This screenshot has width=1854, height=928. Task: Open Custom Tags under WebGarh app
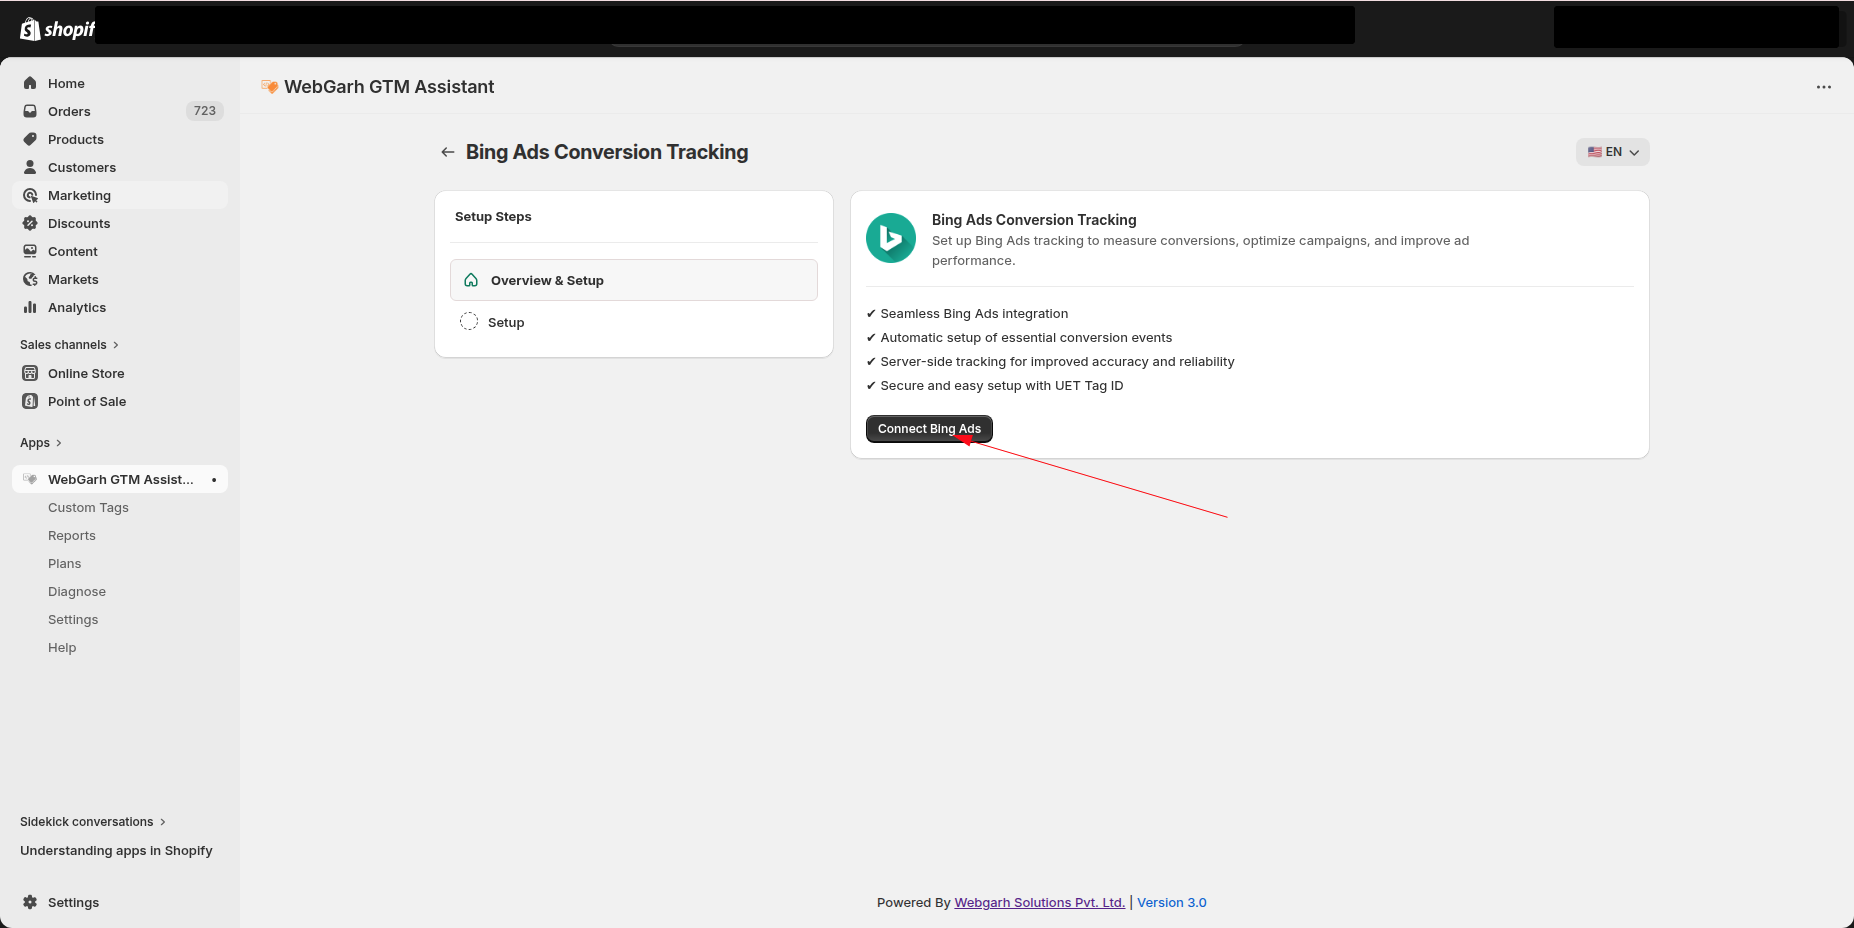[x=88, y=508]
